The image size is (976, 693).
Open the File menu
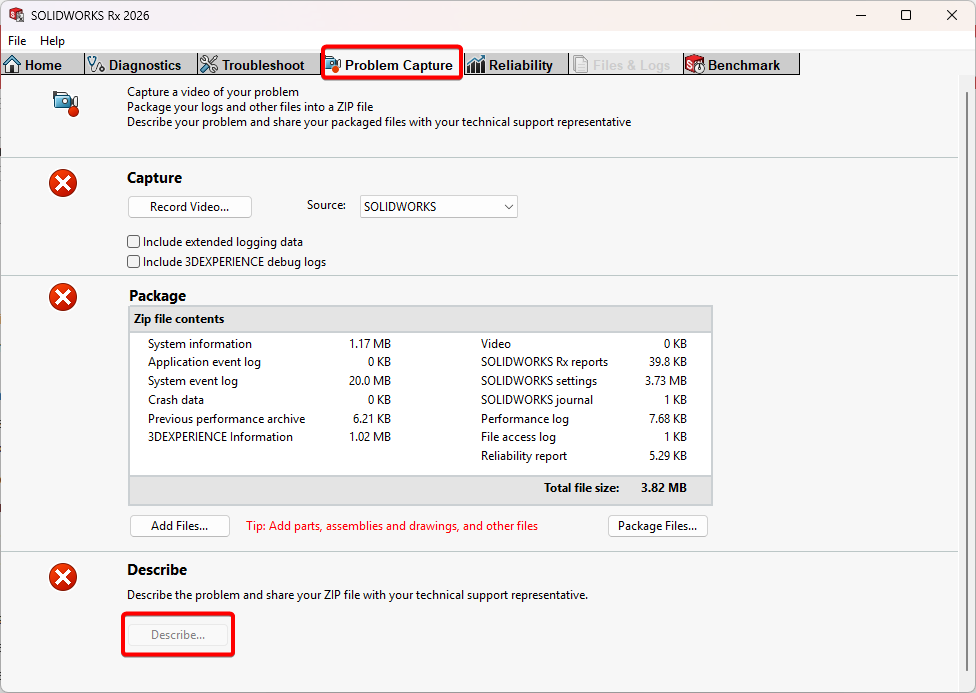17,40
